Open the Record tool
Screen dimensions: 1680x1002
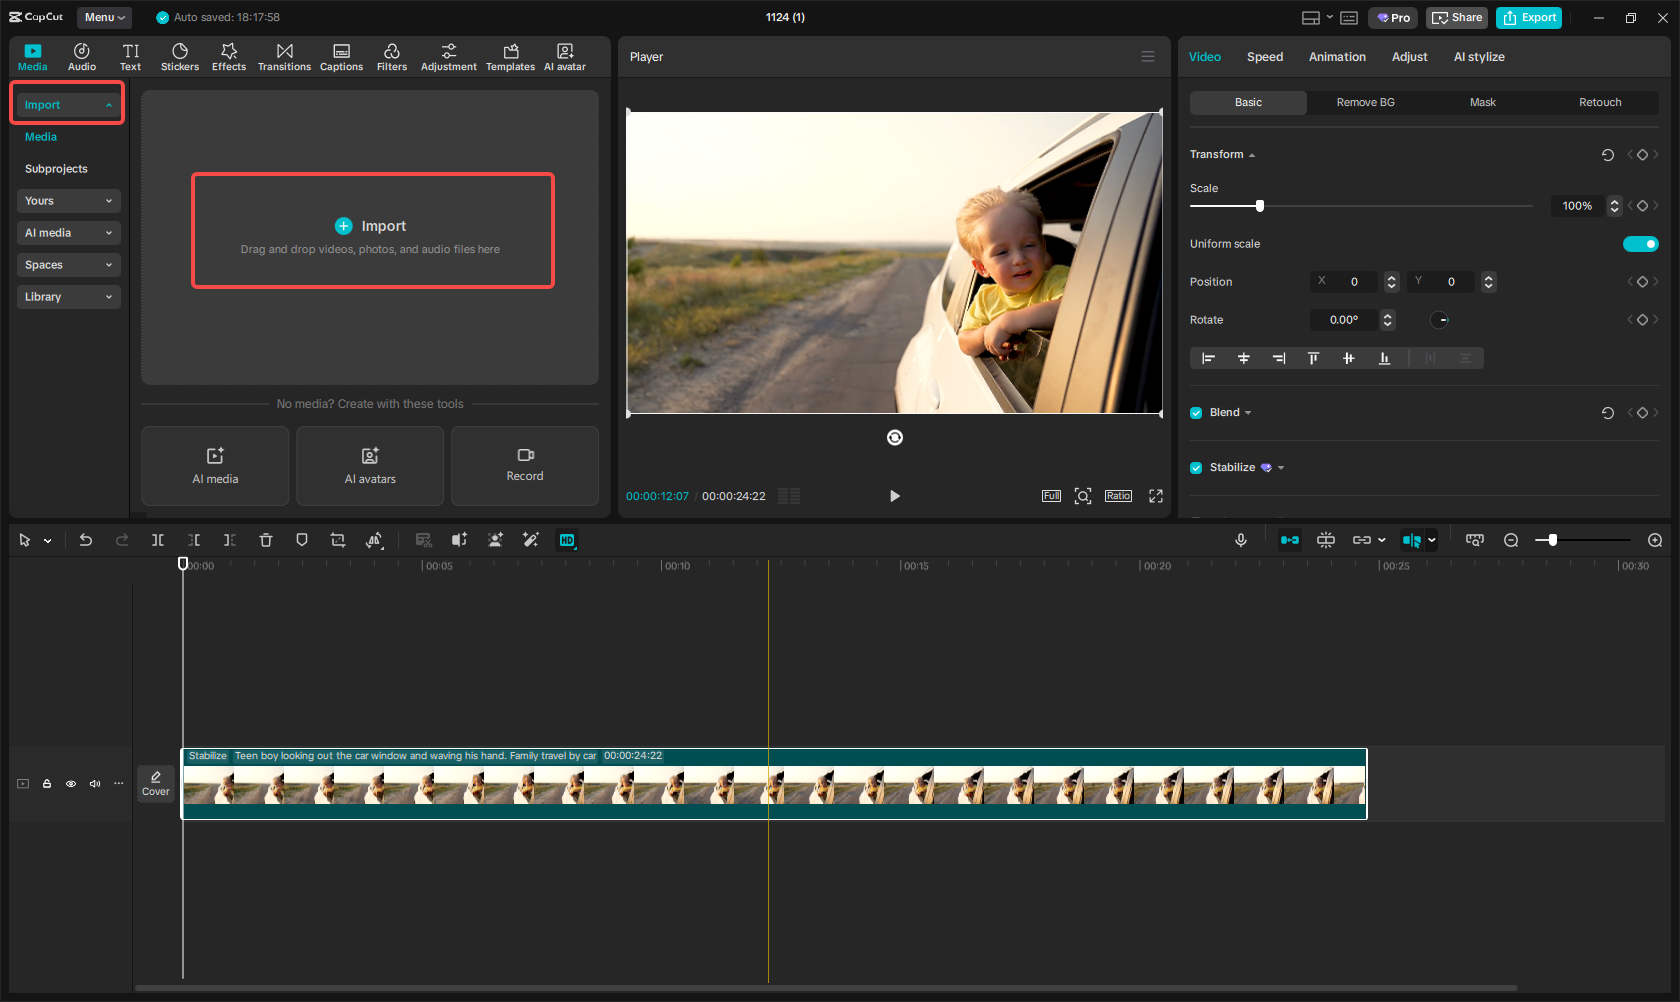[524, 466]
